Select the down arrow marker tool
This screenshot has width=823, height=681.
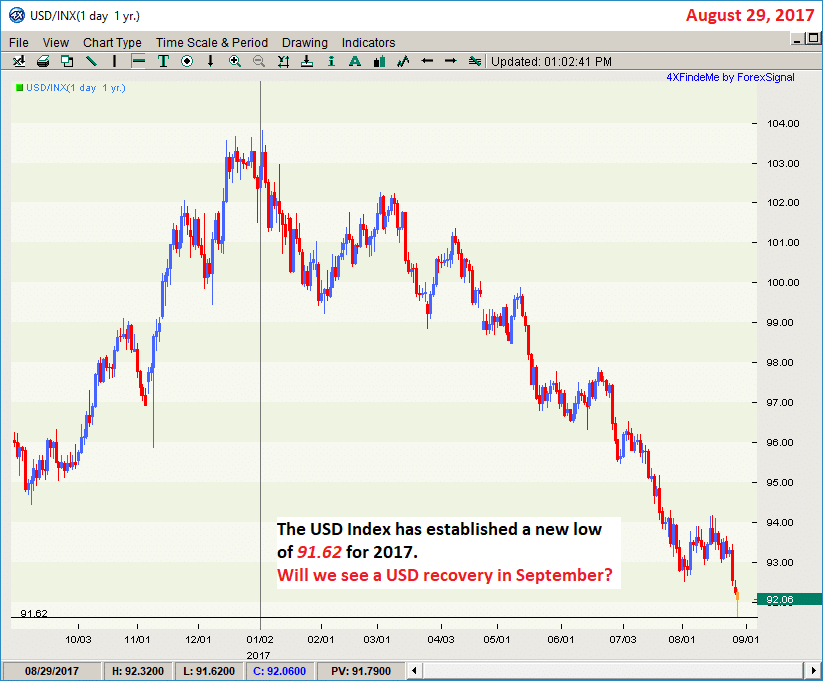tap(210, 61)
